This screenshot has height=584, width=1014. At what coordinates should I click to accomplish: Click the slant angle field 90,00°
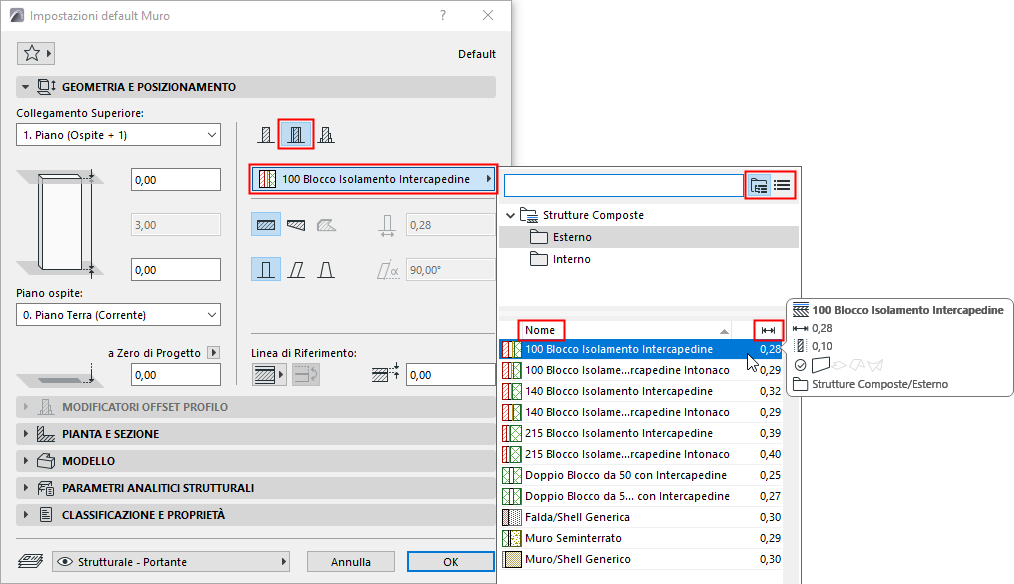click(x=450, y=270)
